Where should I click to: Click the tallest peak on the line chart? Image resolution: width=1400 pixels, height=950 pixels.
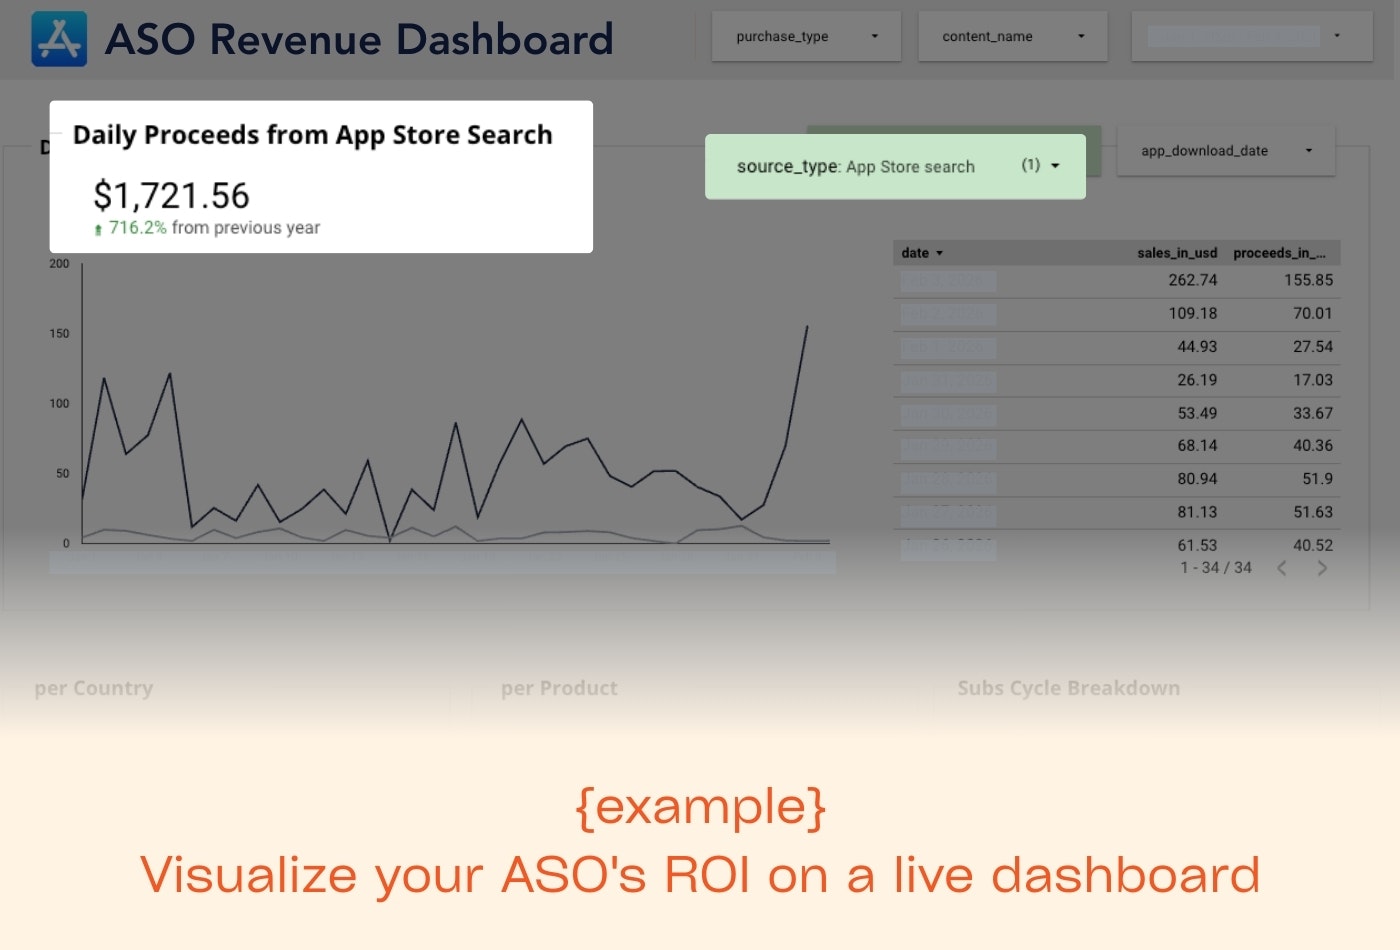tap(806, 327)
